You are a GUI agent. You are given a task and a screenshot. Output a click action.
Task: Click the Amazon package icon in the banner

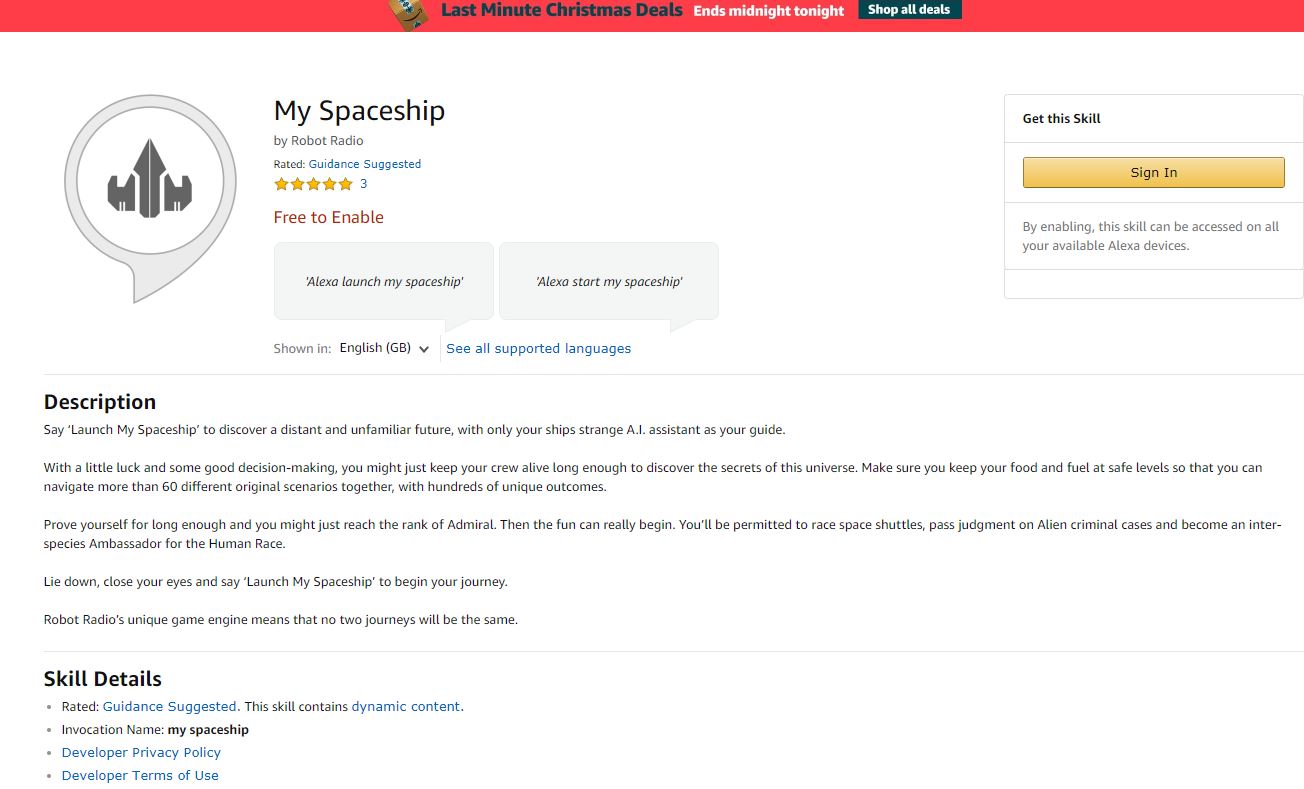pos(408,13)
